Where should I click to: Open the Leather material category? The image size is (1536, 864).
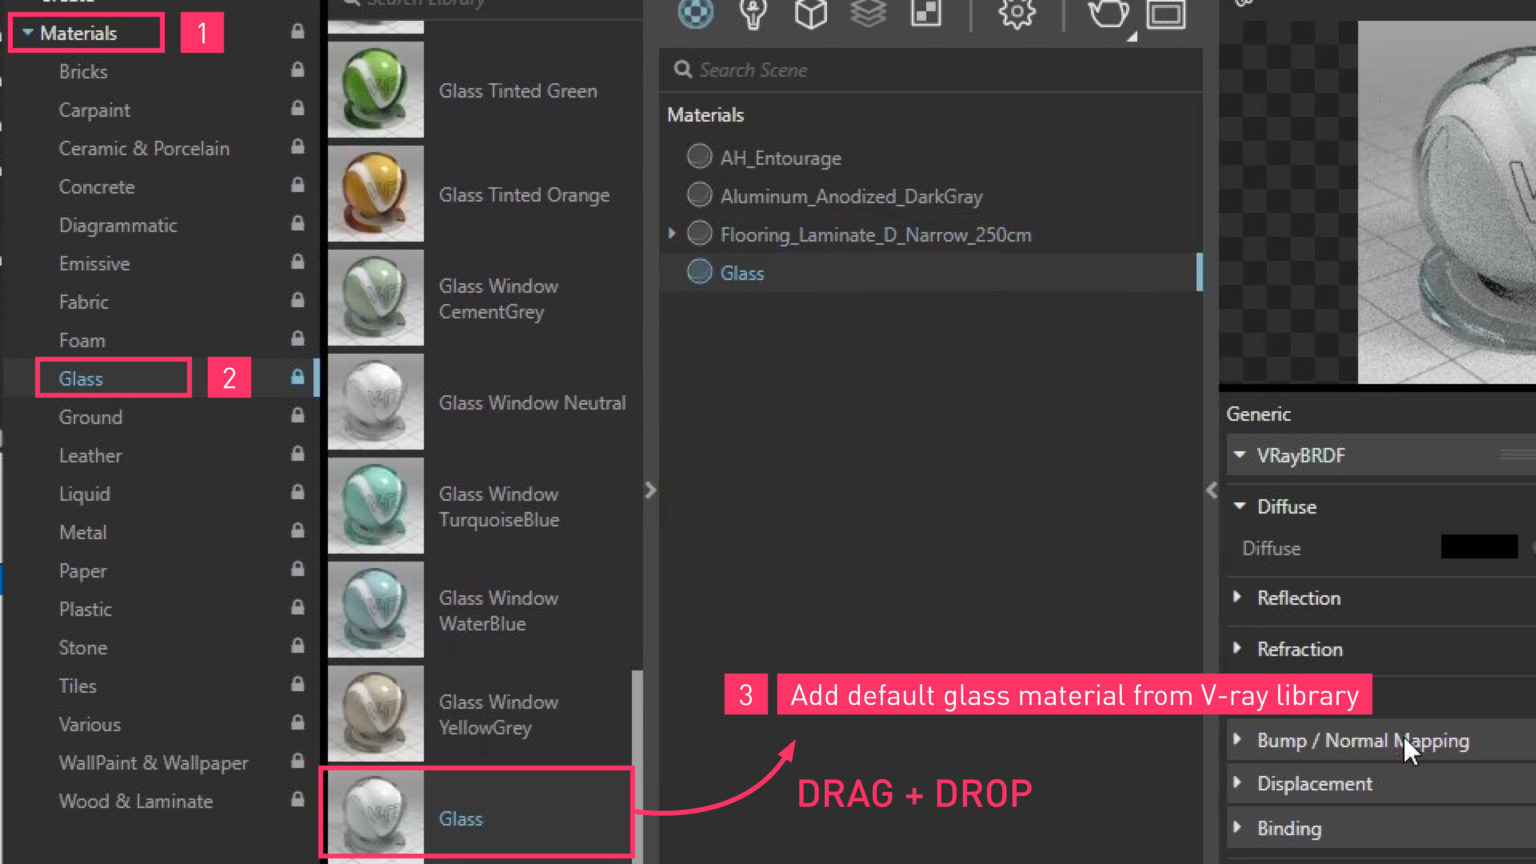tap(90, 455)
